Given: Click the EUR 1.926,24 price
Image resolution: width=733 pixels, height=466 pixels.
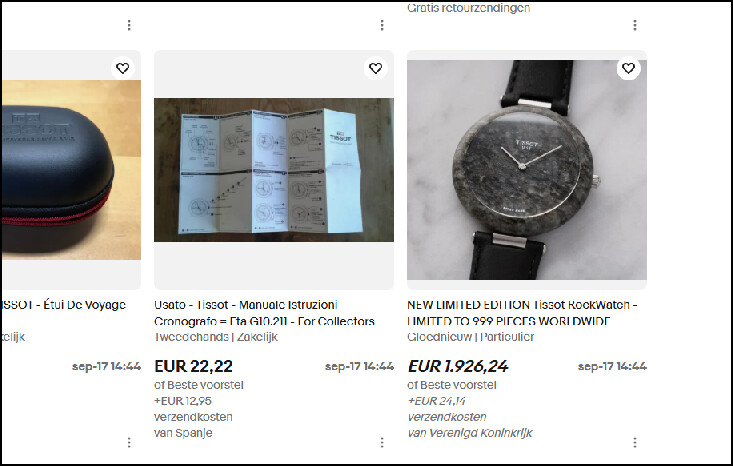Looking at the screenshot, I should [458, 366].
